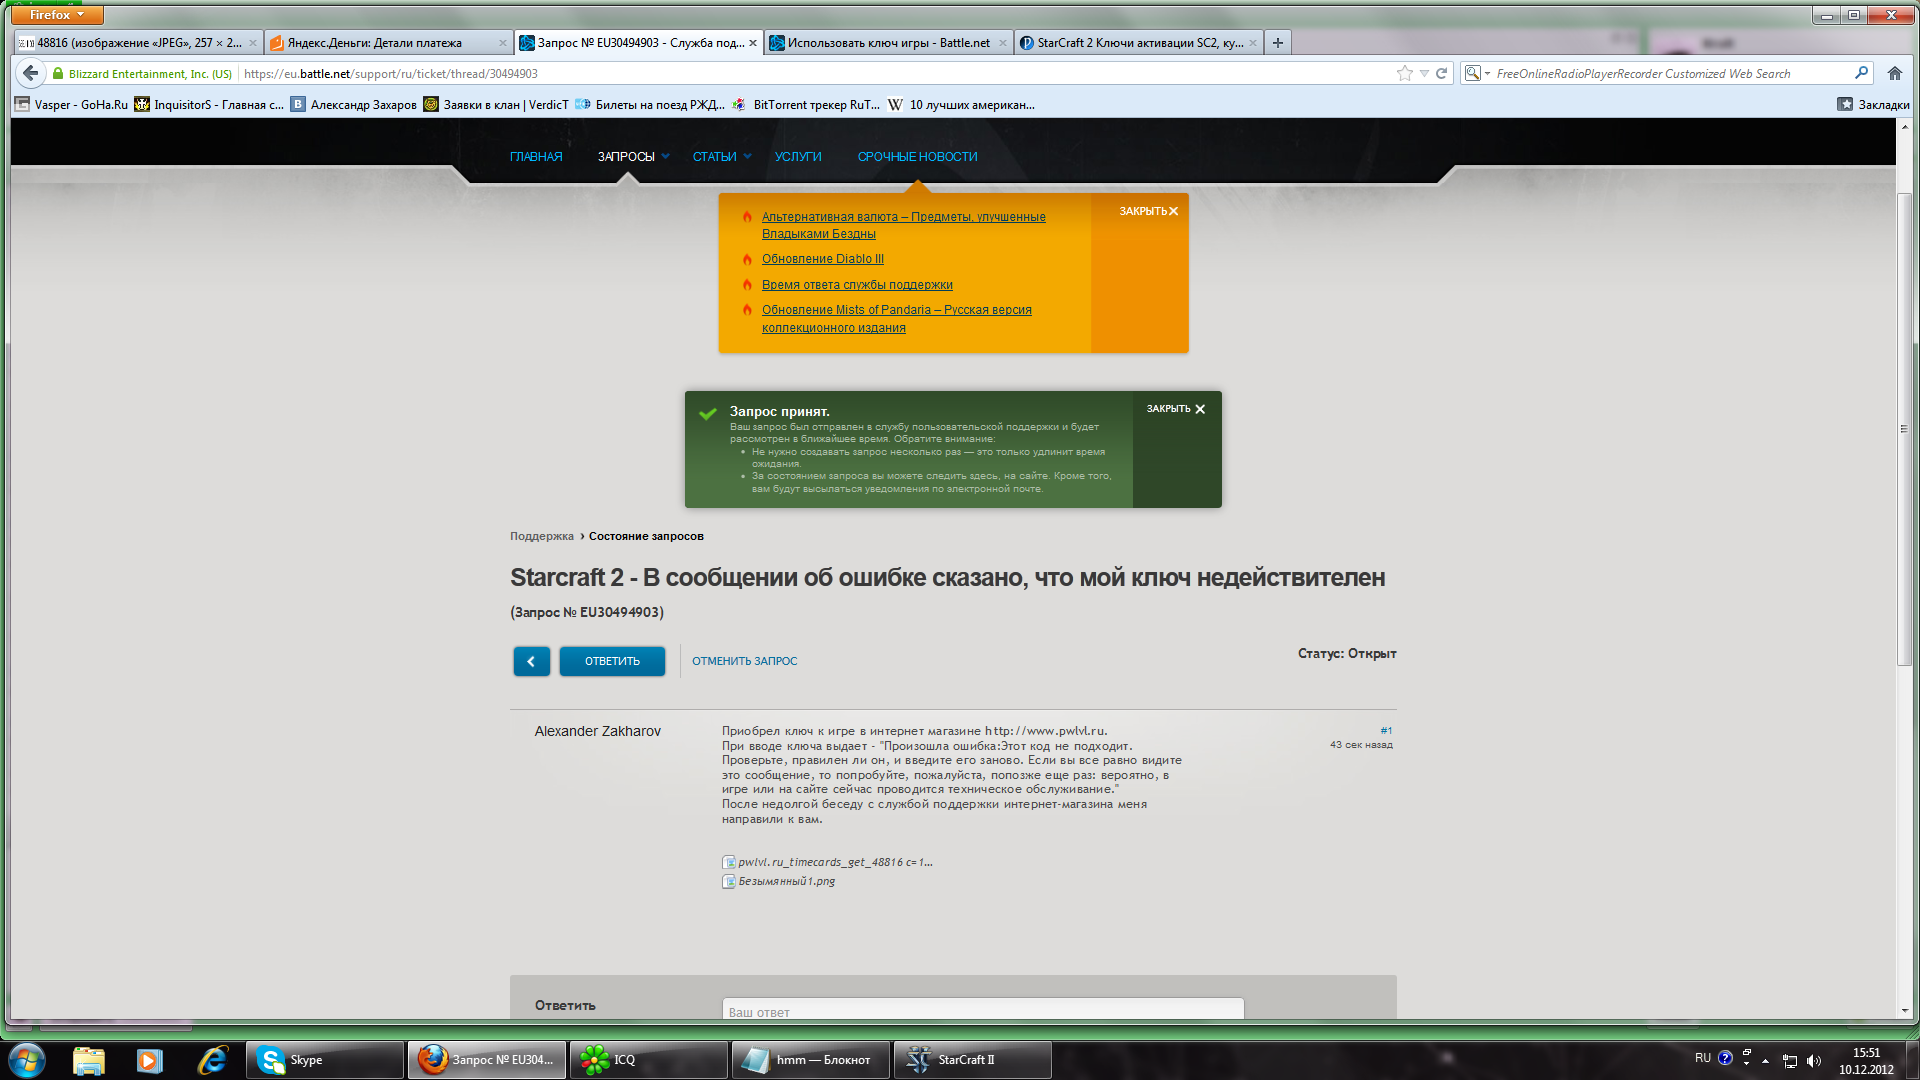Open the search engine selector dropdown
This screenshot has height=1080, width=1920.
[1476, 73]
